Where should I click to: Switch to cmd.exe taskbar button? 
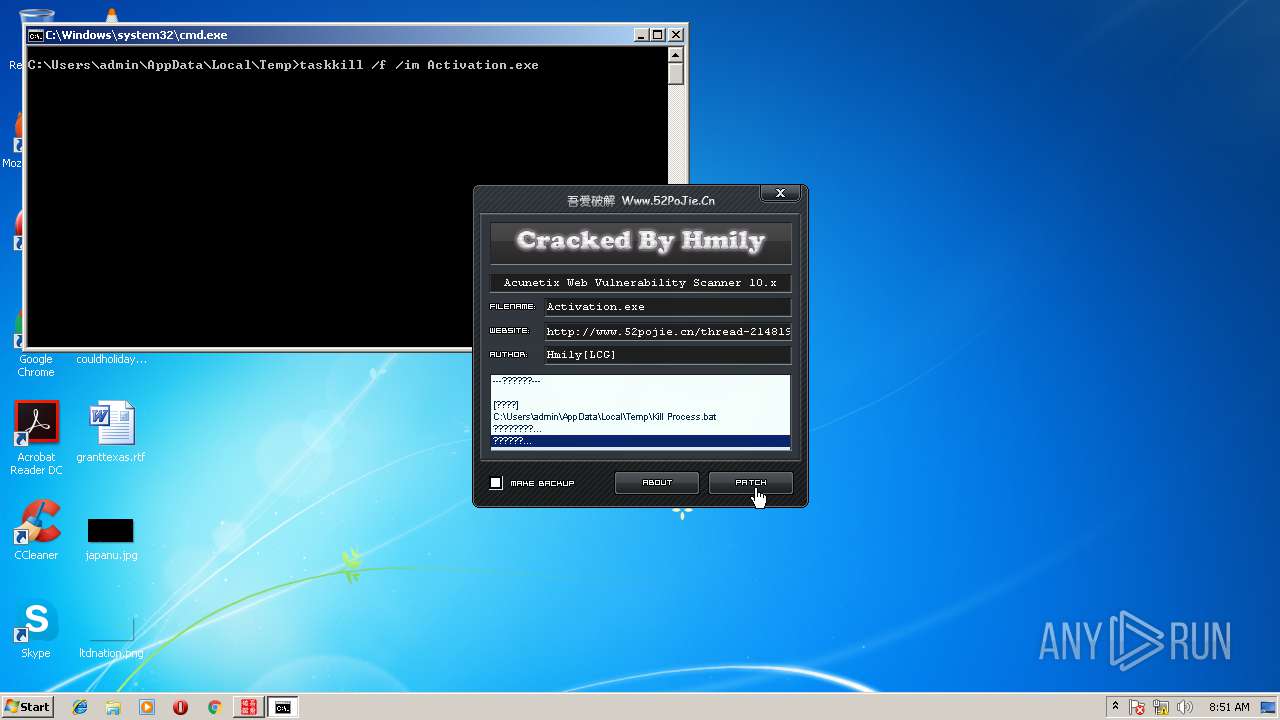click(283, 707)
